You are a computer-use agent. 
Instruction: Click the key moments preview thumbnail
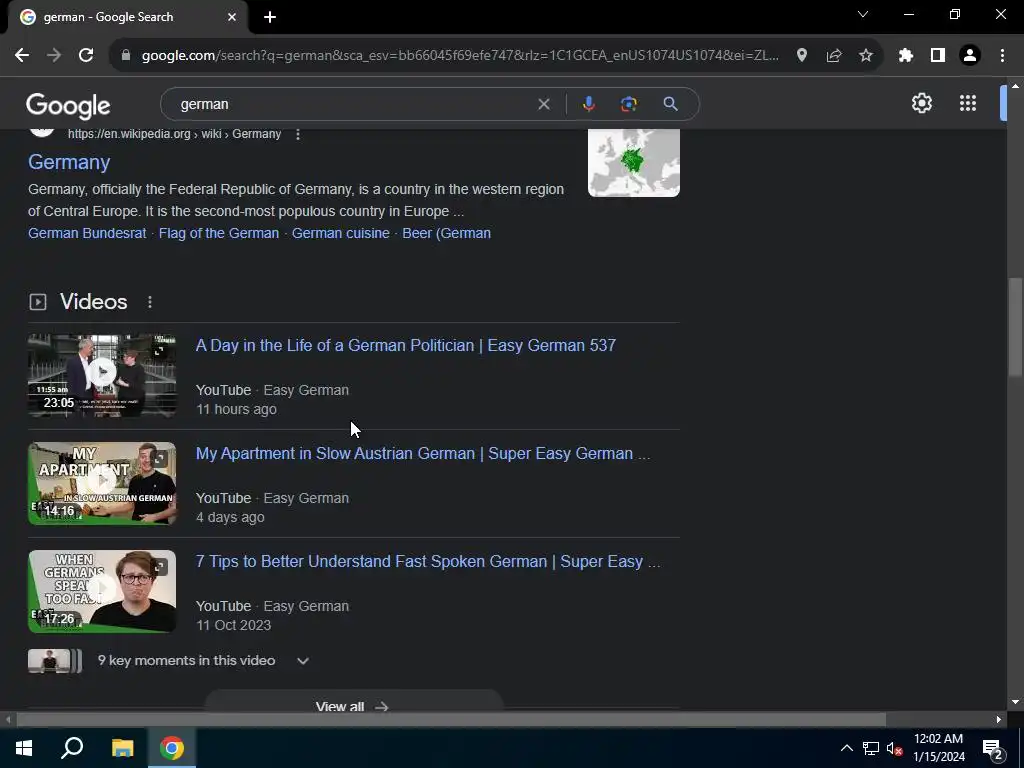coord(55,661)
